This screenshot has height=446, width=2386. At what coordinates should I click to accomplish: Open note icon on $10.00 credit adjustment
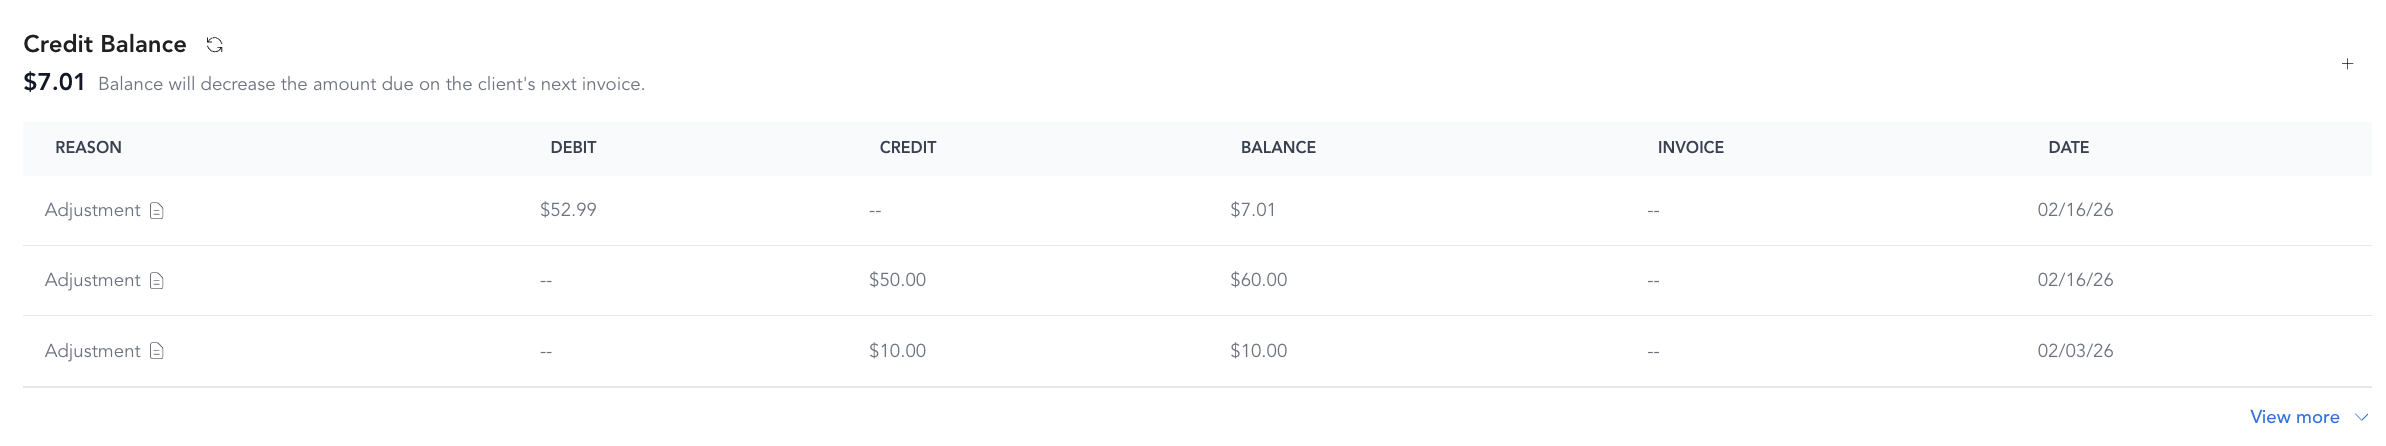[156, 351]
